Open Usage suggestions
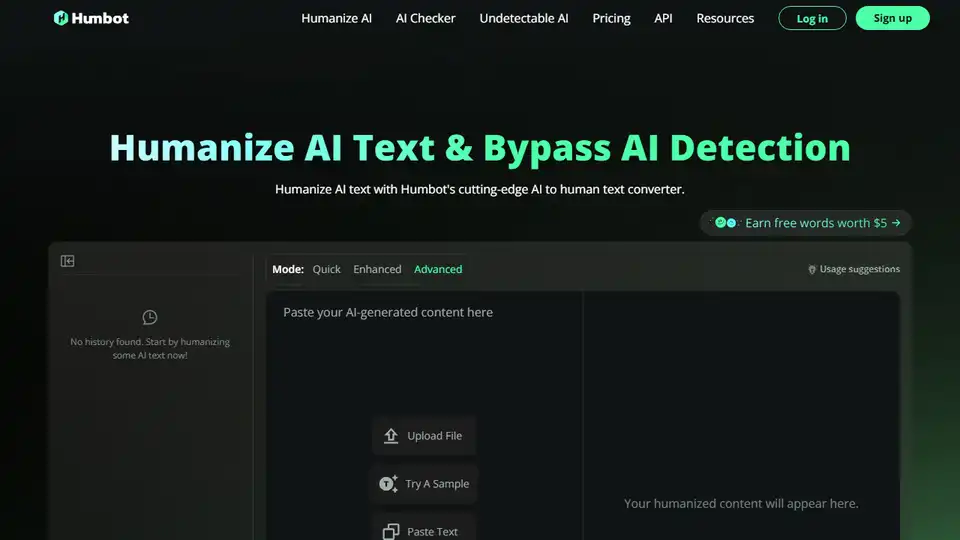Viewport: 960px width, 540px height. pyautogui.click(x=854, y=269)
